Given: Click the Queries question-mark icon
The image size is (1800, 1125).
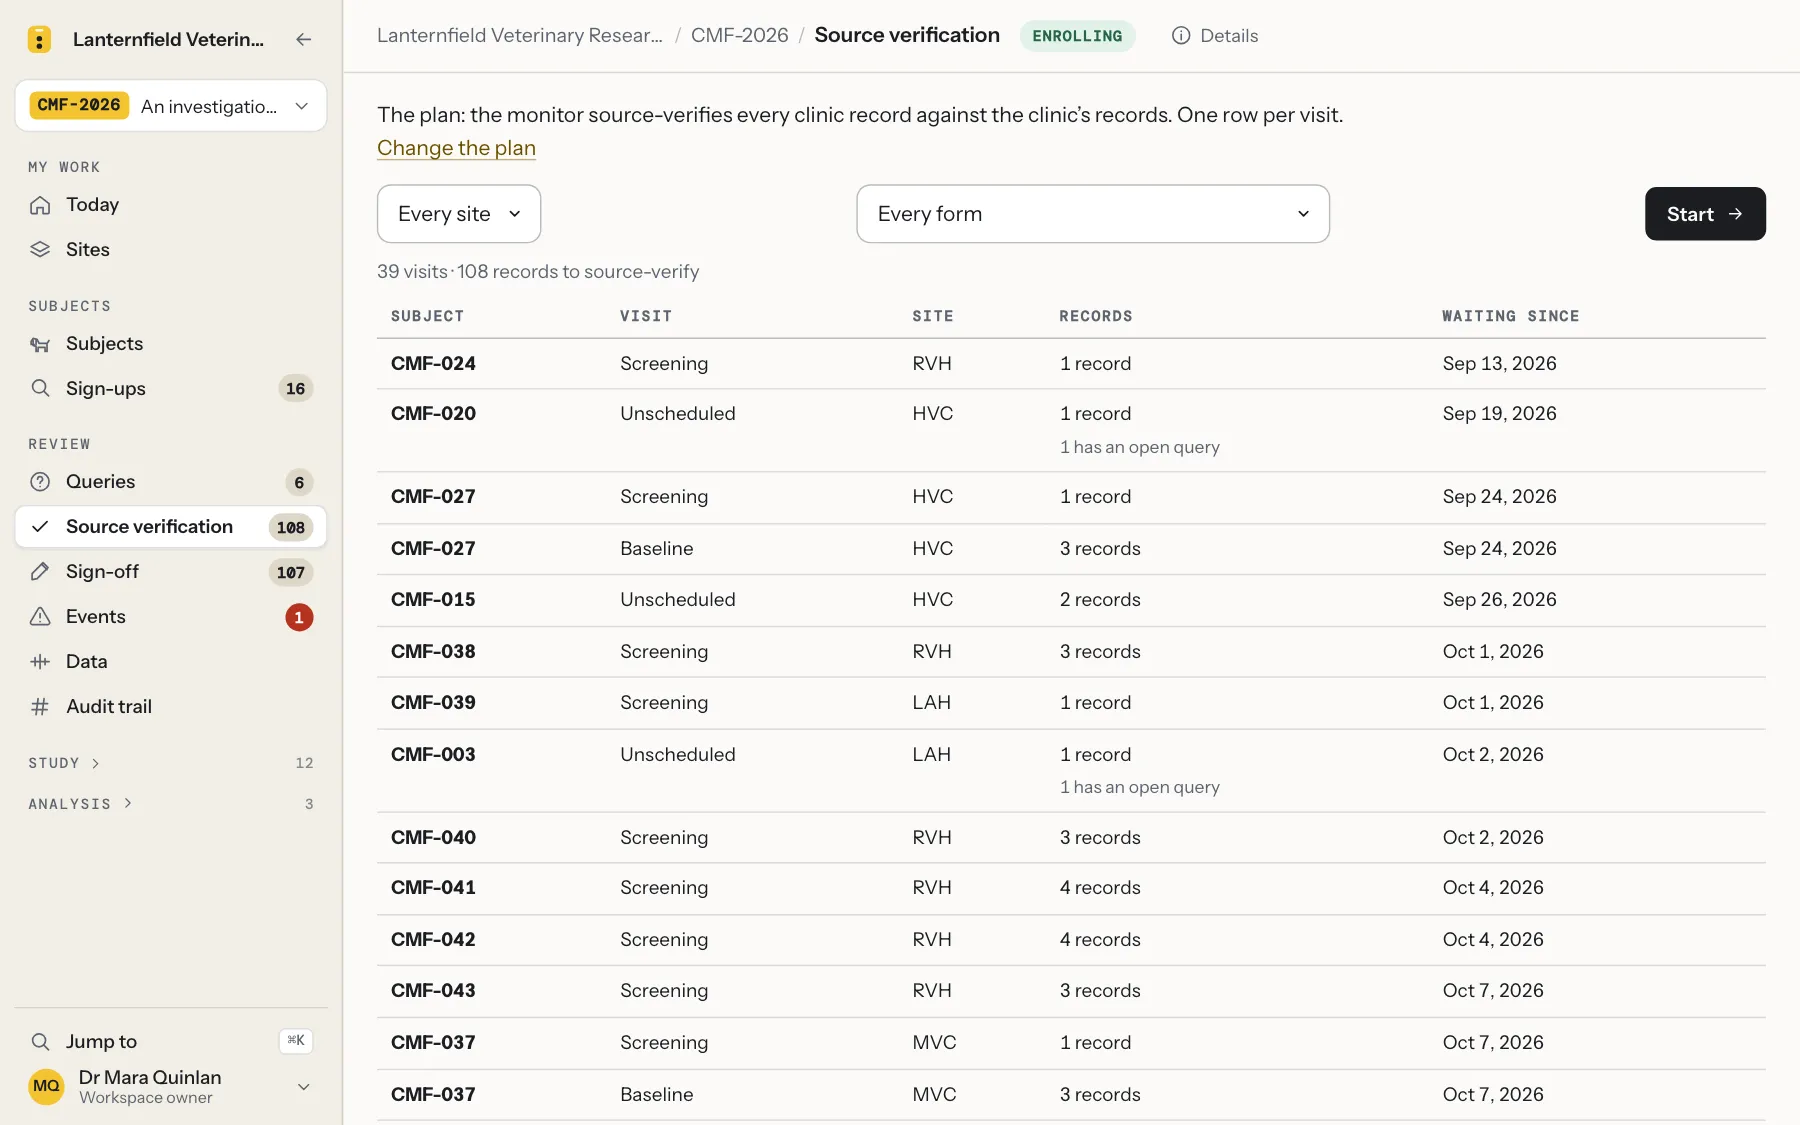Looking at the screenshot, I should point(40,482).
